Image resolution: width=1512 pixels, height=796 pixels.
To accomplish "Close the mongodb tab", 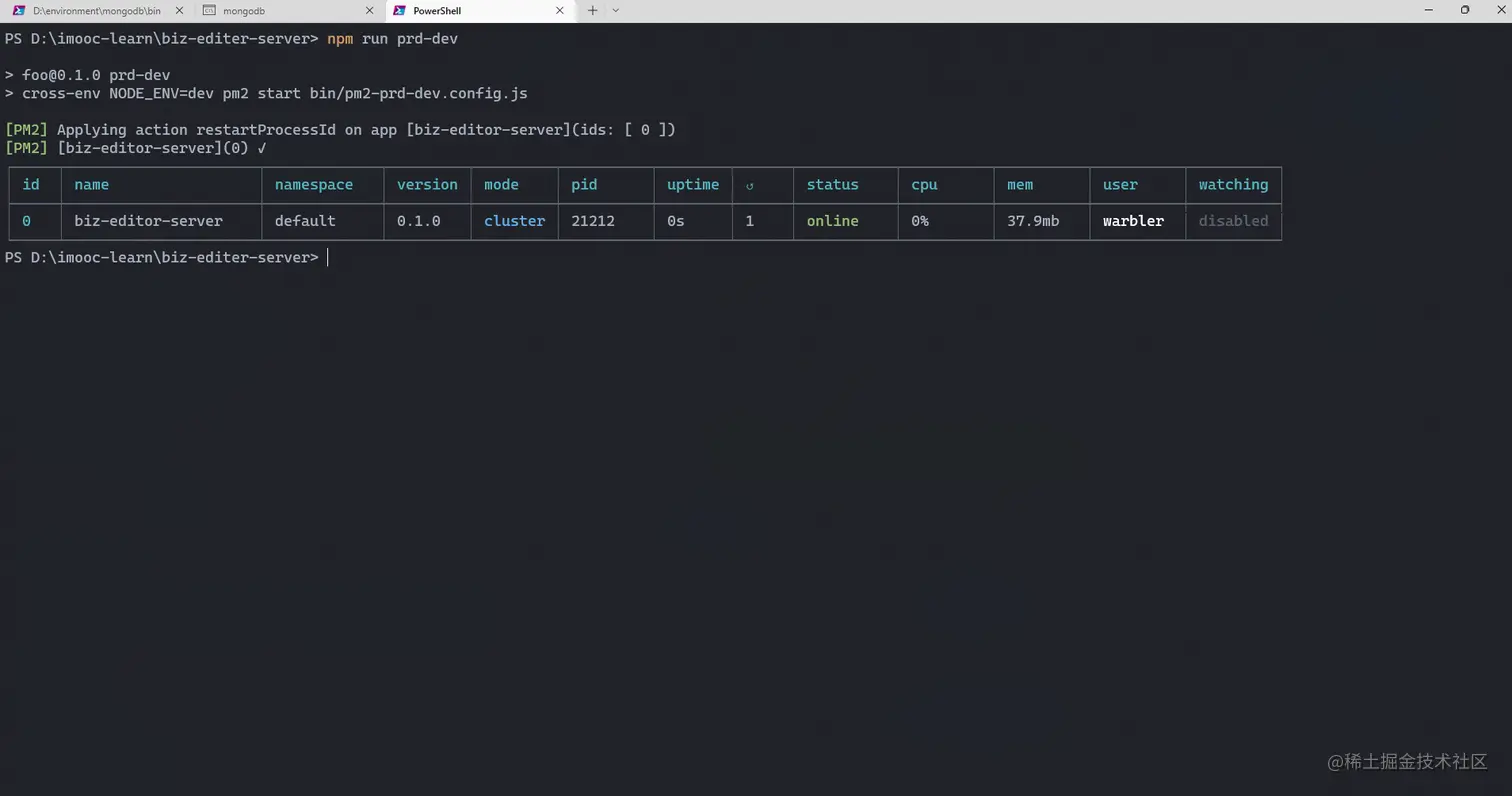I will click(x=369, y=11).
